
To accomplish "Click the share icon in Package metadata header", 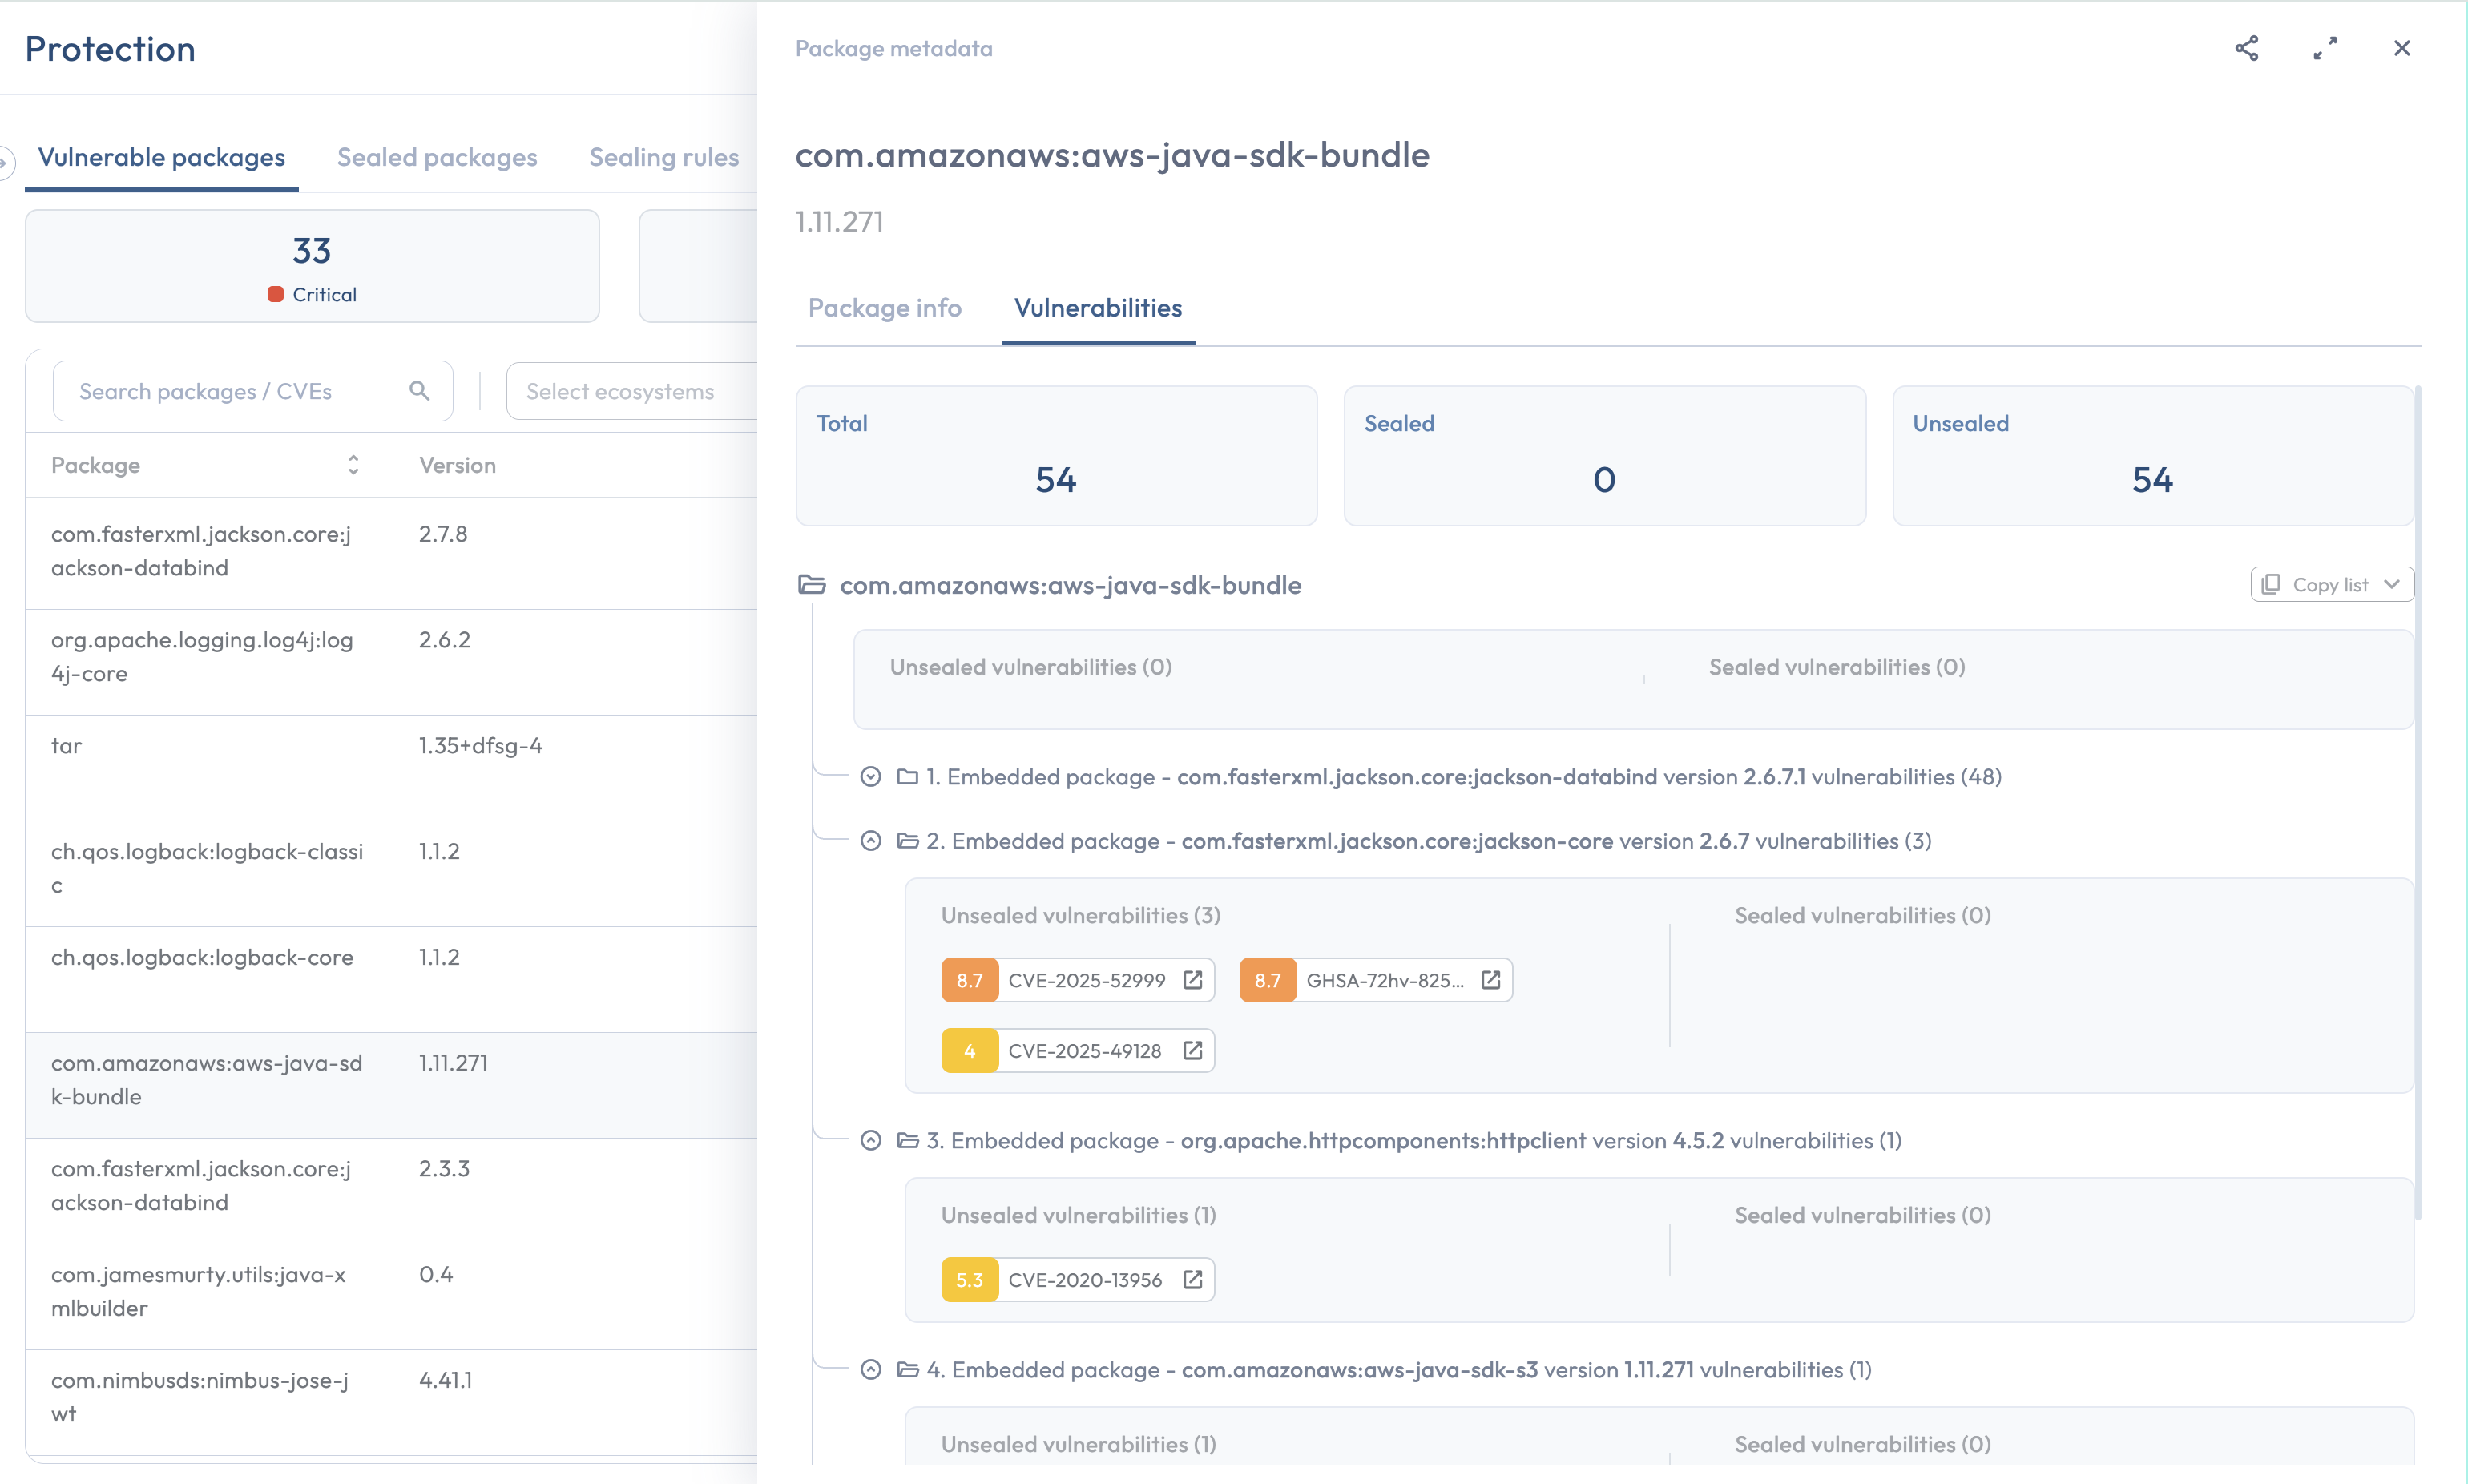I will click(2246, 48).
